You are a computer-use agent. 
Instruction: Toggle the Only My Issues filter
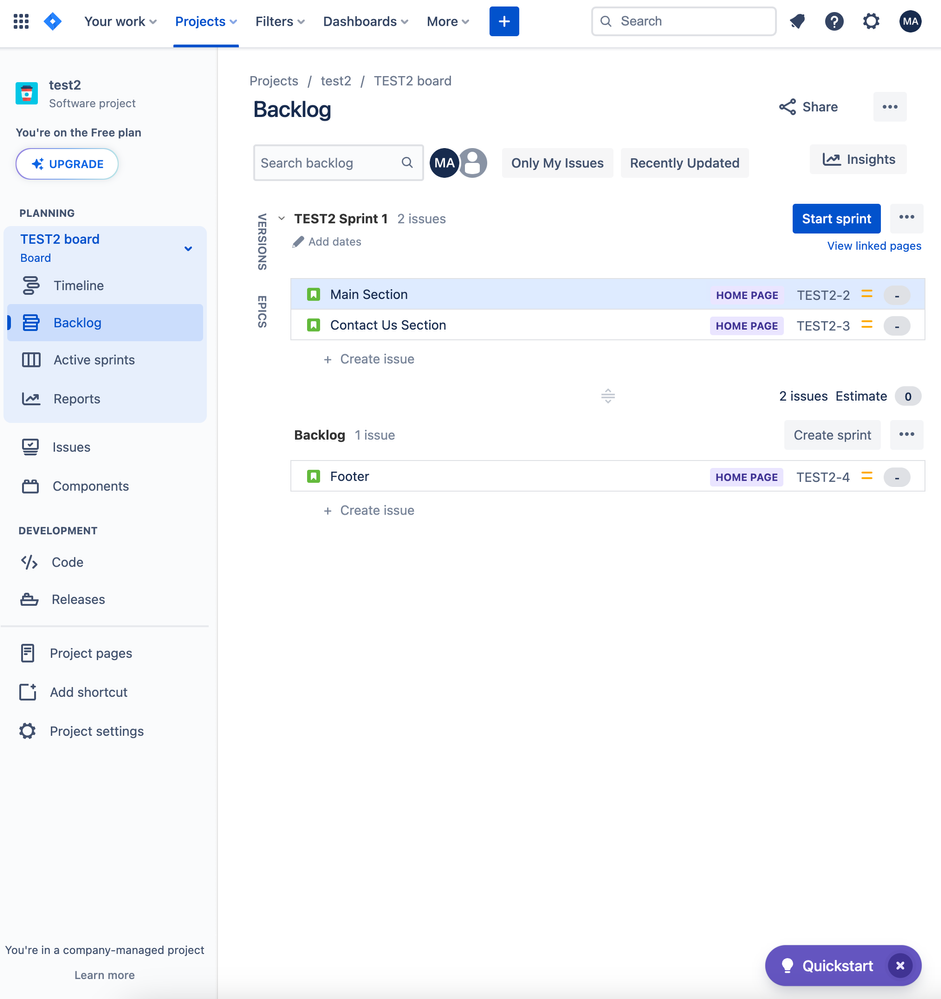click(557, 163)
